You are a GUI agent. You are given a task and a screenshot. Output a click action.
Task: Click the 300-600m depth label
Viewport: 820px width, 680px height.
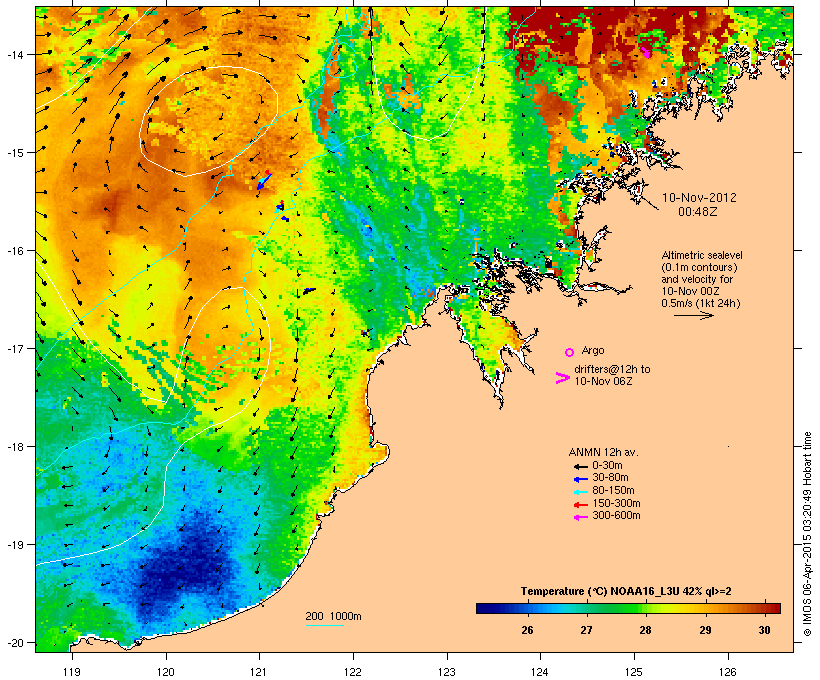(x=616, y=516)
